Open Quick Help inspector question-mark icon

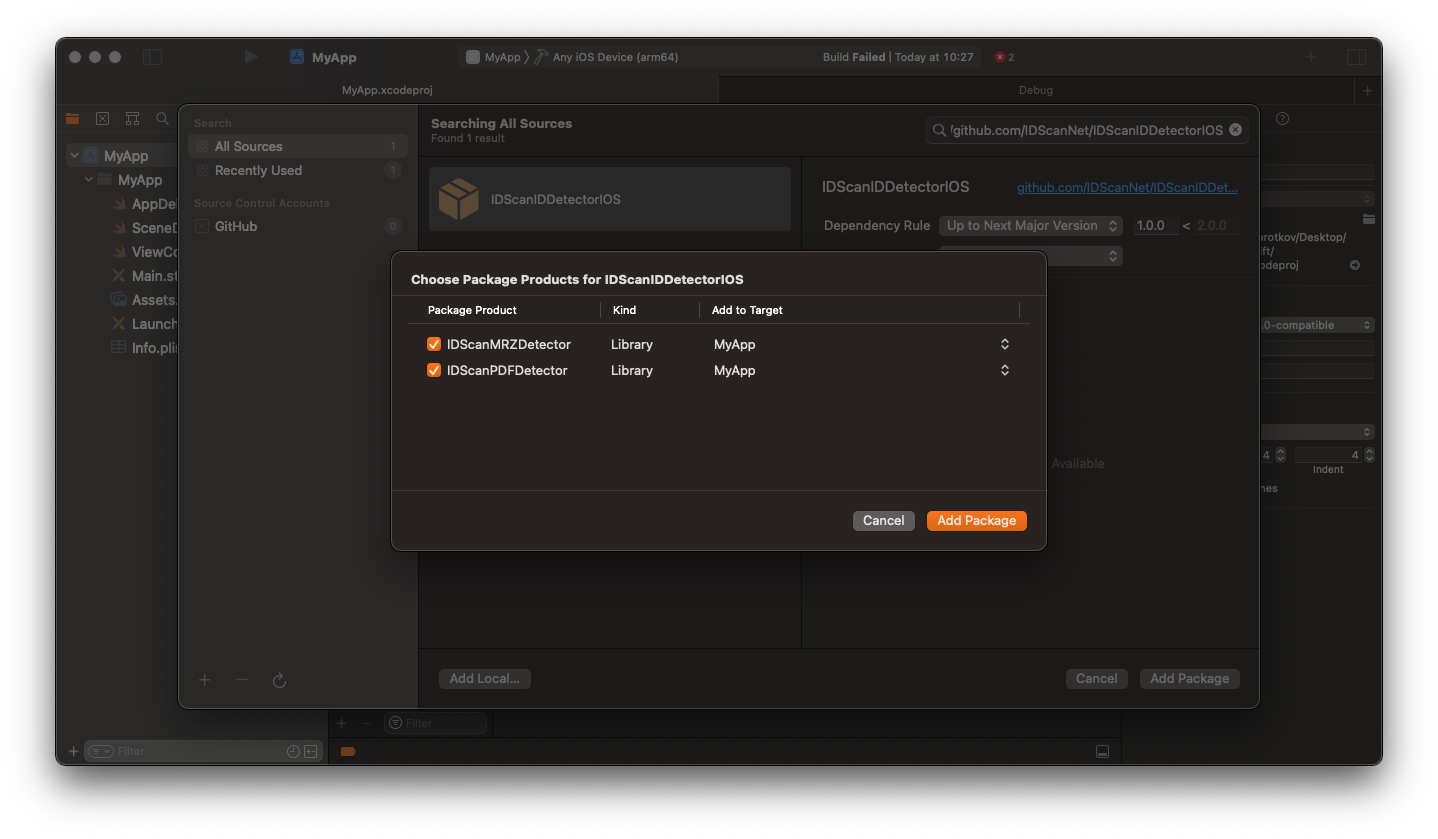click(x=1283, y=118)
